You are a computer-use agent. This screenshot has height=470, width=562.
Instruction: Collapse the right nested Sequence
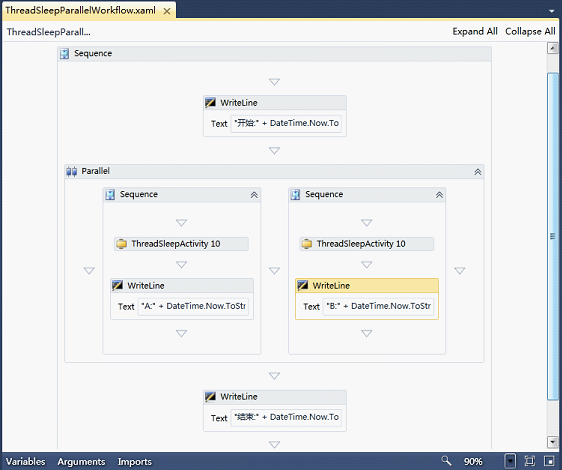pyautogui.click(x=439, y=195)
